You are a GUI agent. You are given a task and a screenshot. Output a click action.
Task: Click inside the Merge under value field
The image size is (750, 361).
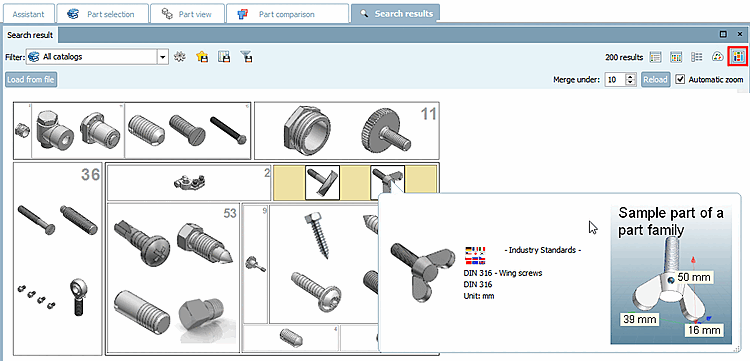click(616, 79)
